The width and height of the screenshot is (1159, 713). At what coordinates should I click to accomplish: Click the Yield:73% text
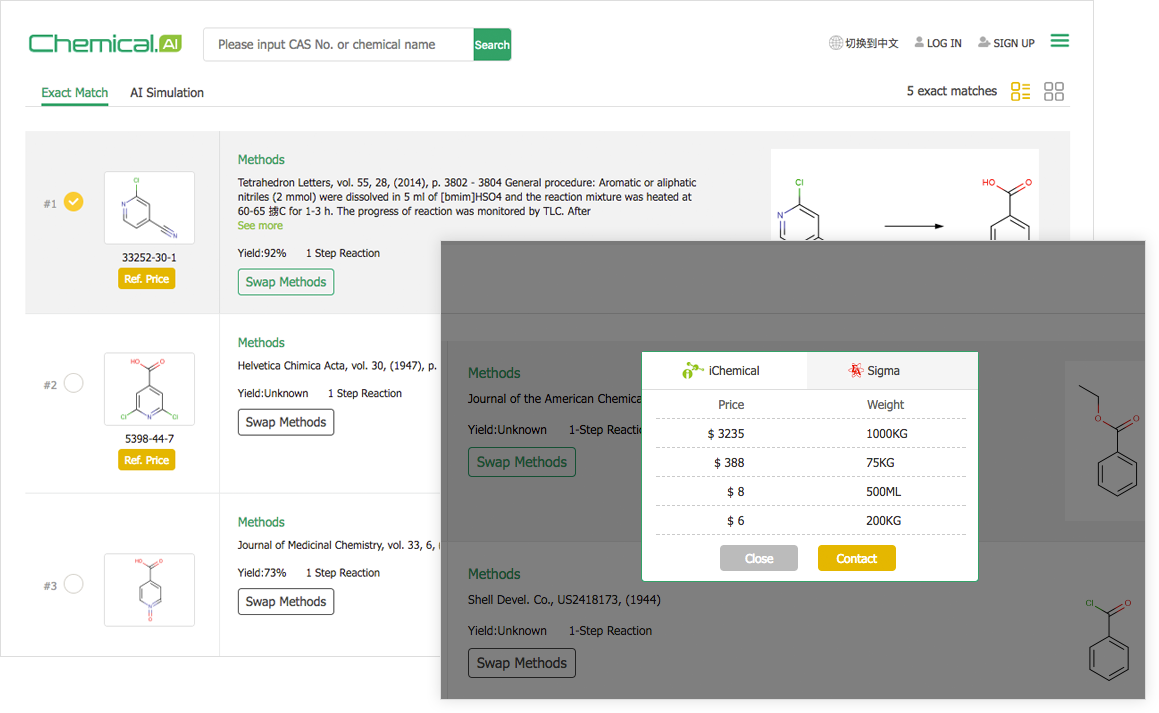(262, 573)
